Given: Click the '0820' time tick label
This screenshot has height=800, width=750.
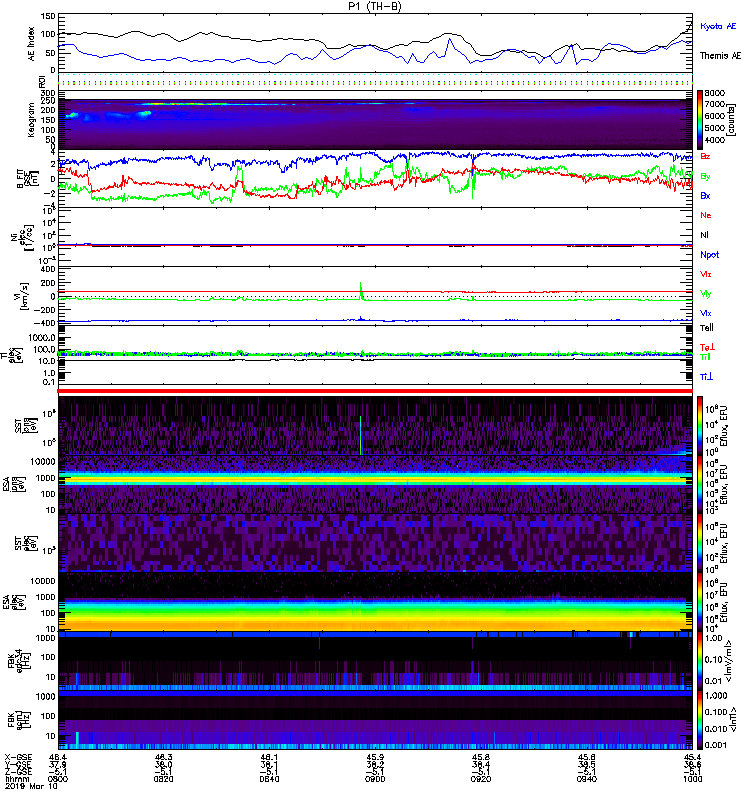Looking at the screenshot, I should 163,779.
